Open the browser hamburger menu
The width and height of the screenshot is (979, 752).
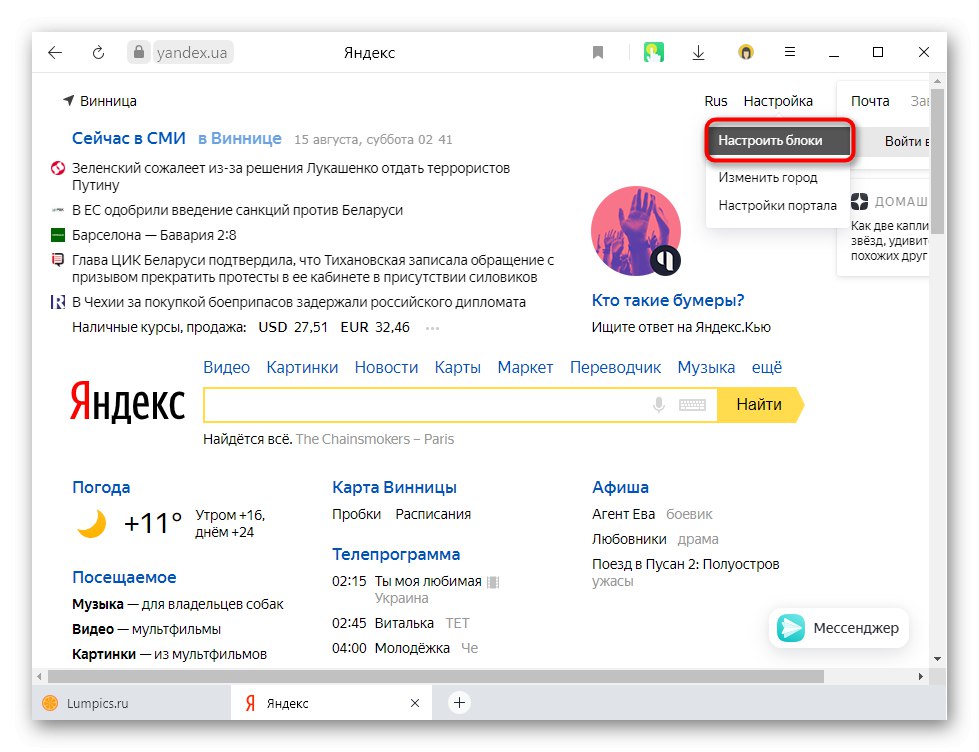coord(789,51)
